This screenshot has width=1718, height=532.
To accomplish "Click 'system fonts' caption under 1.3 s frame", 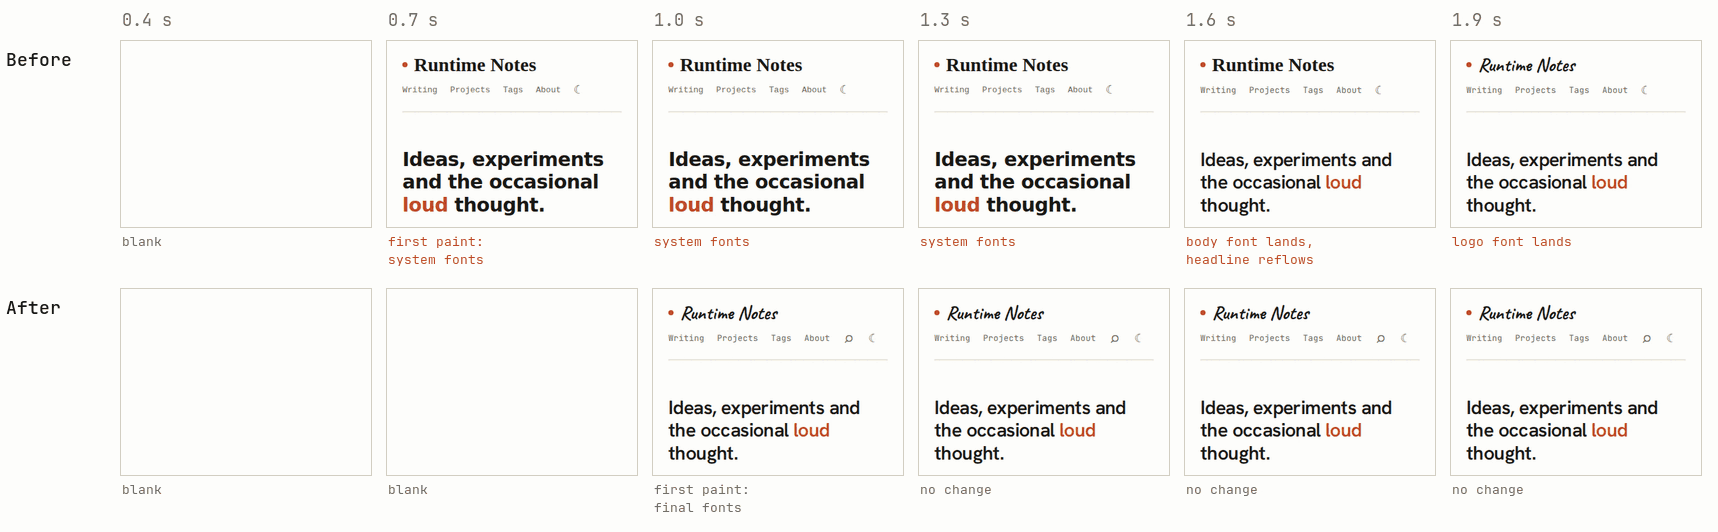I will (968, 242).
